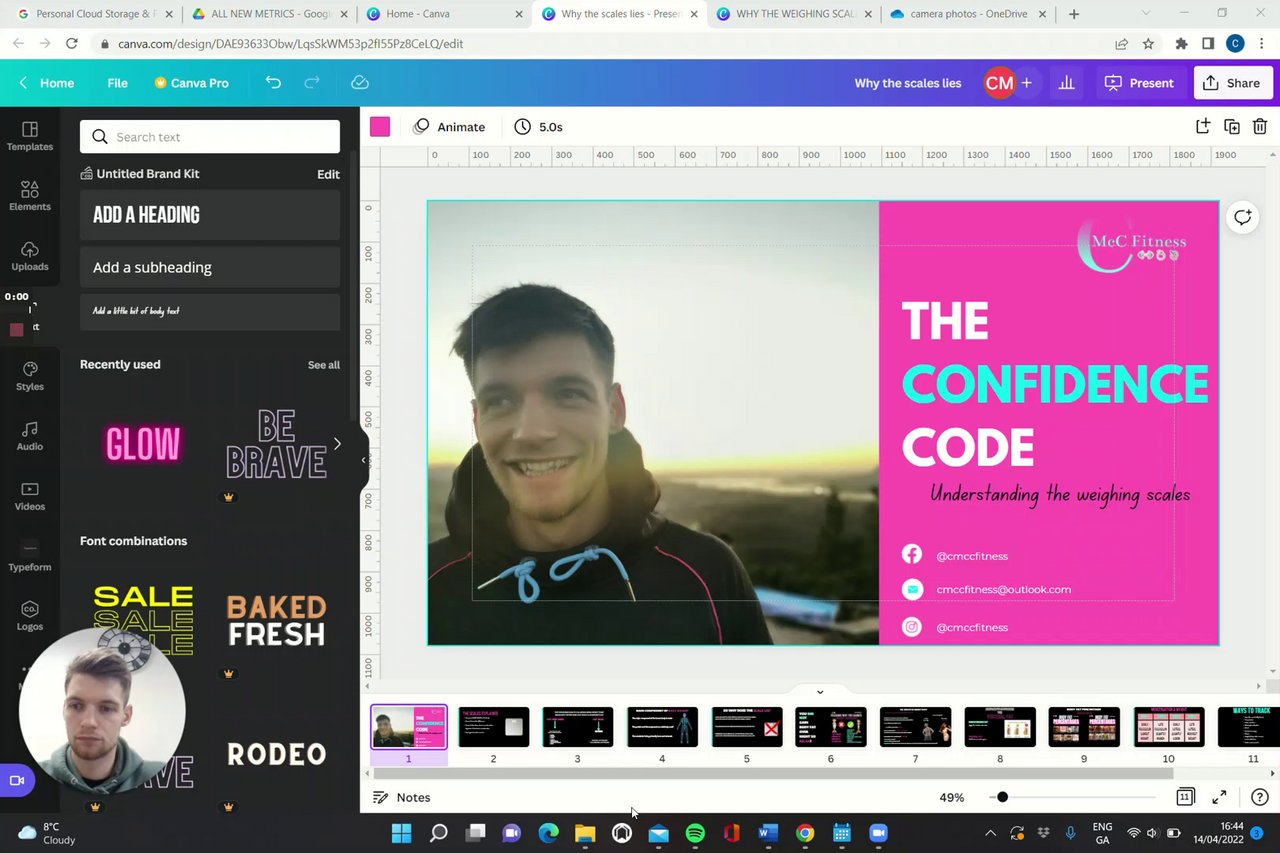
Task: Enter fullscreen mode icon
Action: tap(1219, 797)
